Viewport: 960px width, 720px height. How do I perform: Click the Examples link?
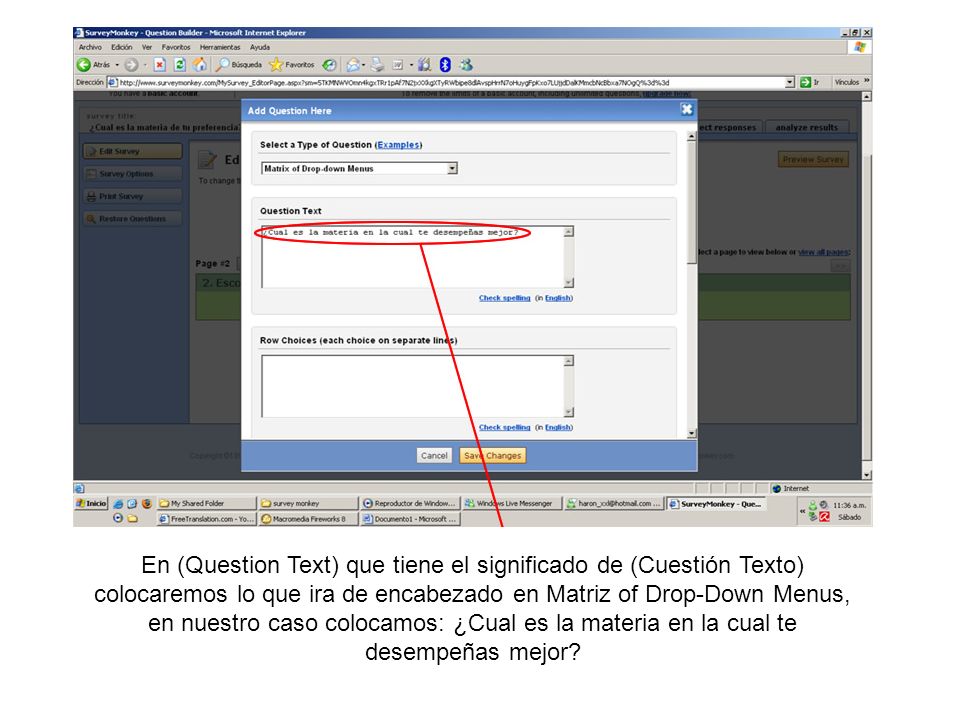[398, 144]
